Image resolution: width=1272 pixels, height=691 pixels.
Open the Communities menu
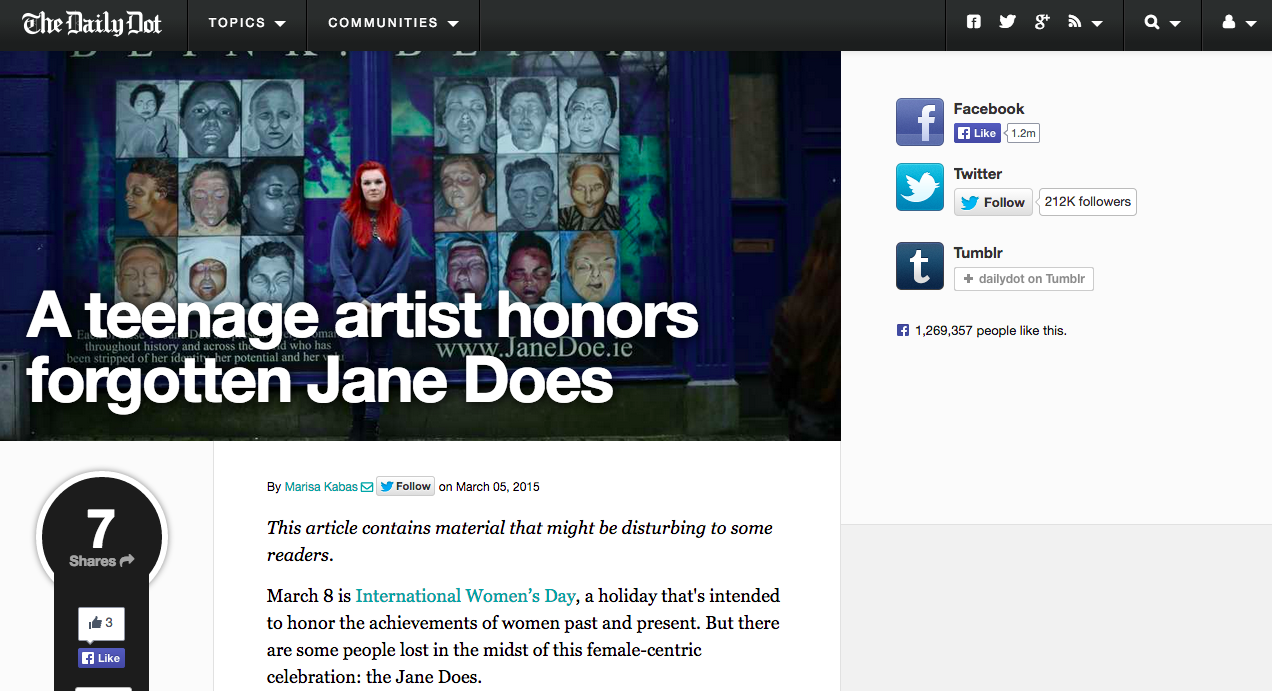(393, 23)
